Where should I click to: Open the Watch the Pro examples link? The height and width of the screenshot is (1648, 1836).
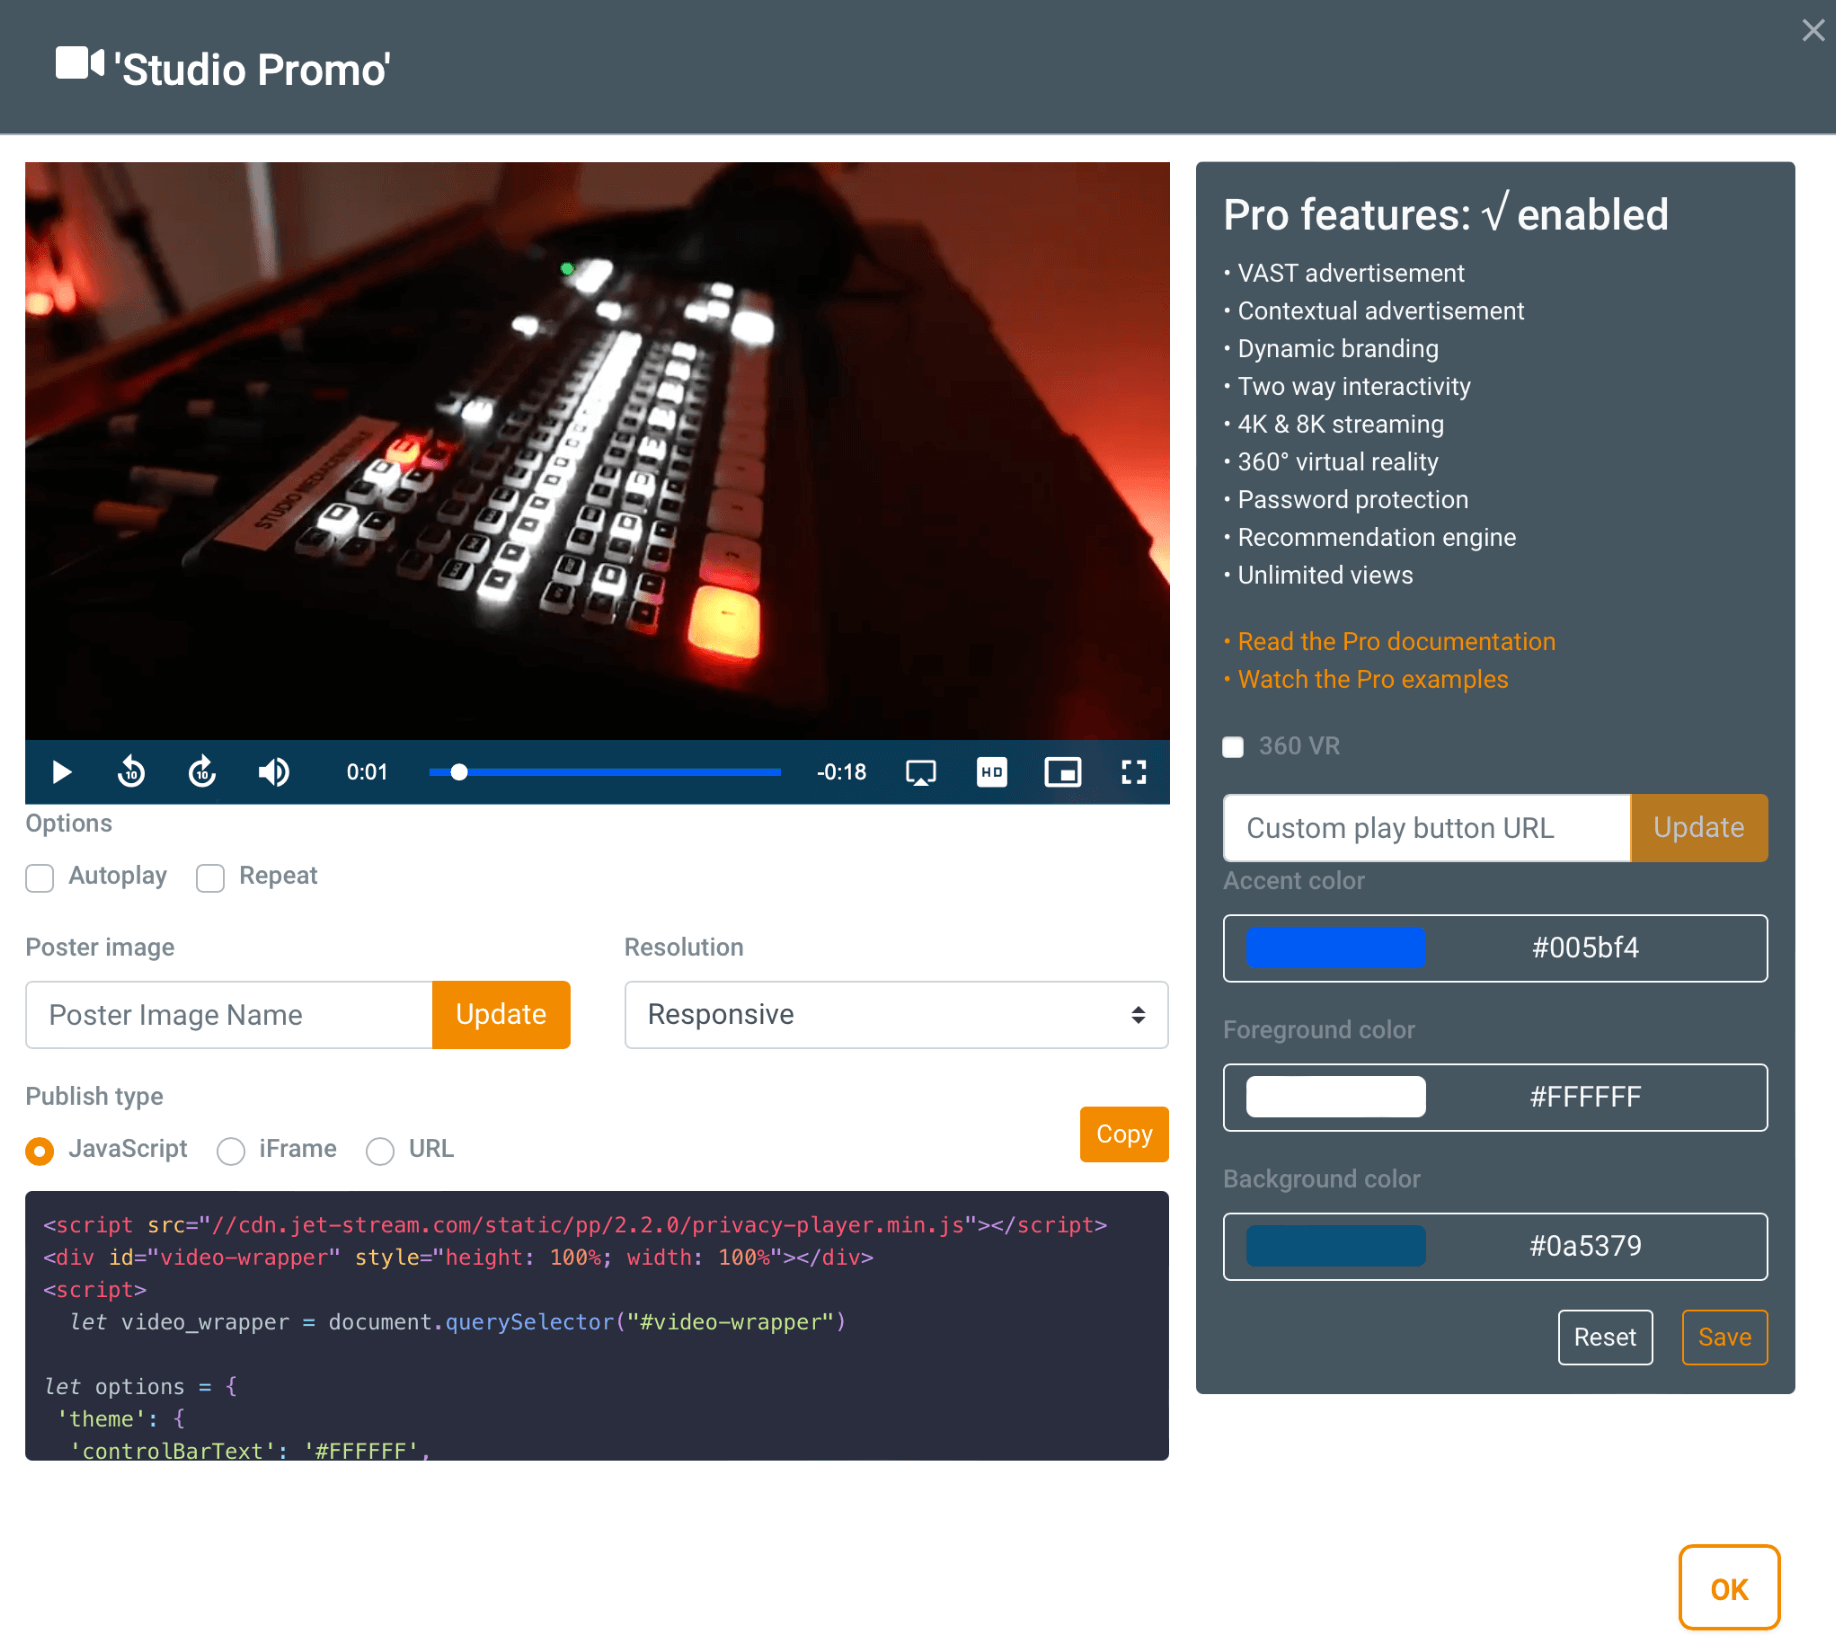(1373, 679)
